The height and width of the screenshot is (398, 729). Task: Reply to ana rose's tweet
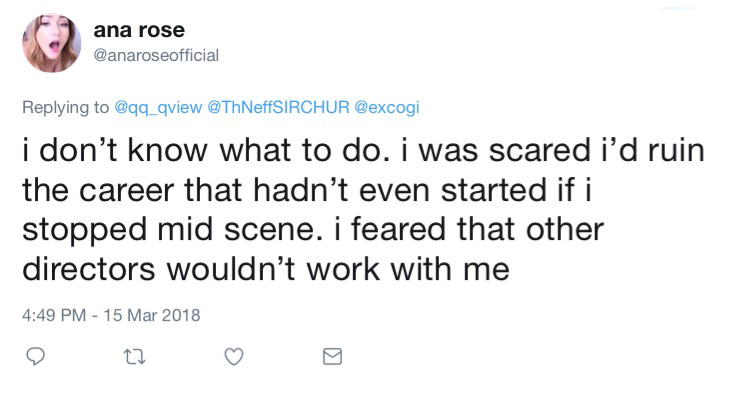(35, 357)
